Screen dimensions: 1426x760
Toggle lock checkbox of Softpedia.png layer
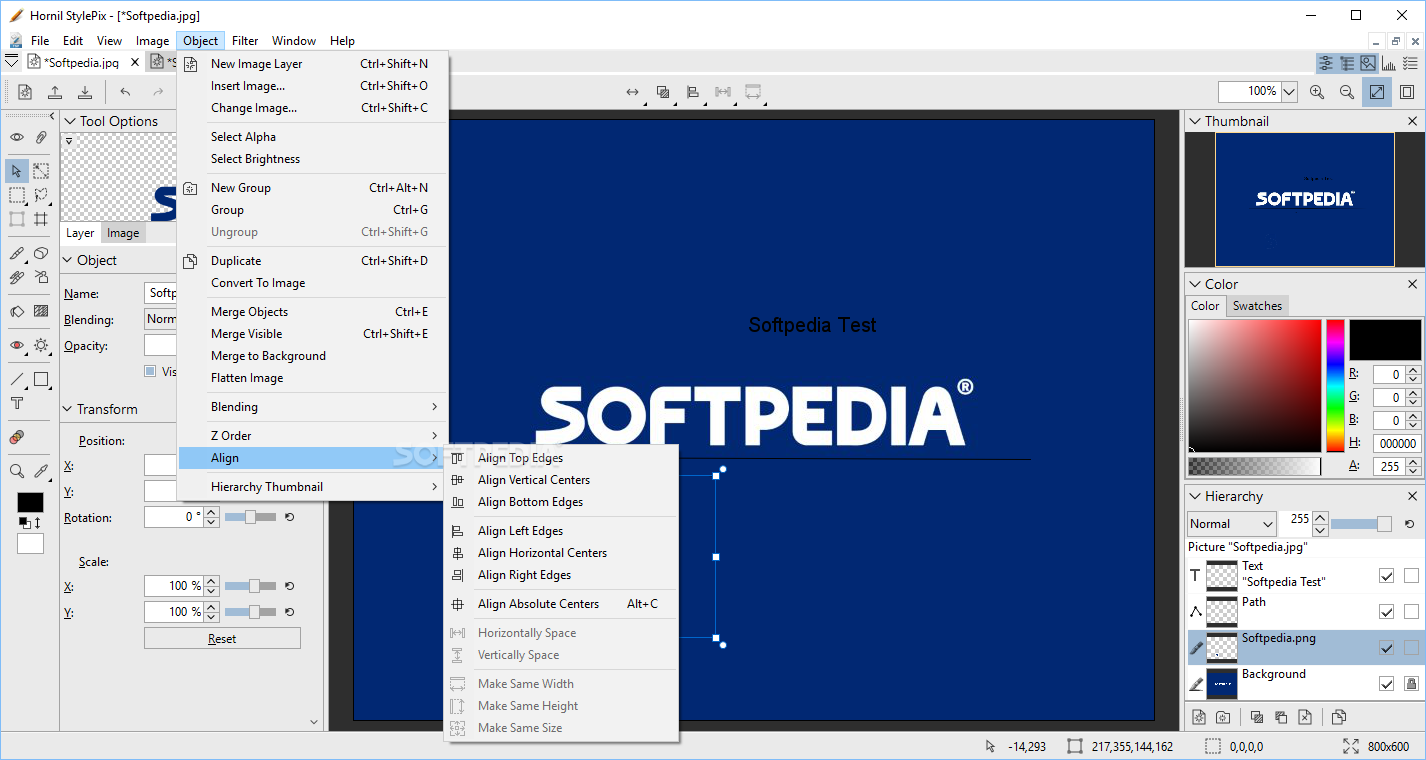coord(1411,647)
